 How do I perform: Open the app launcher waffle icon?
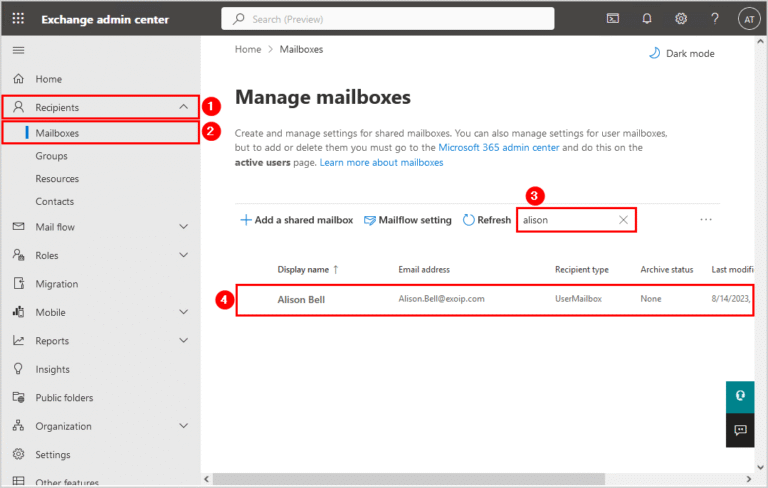click(x=18, y=19)
